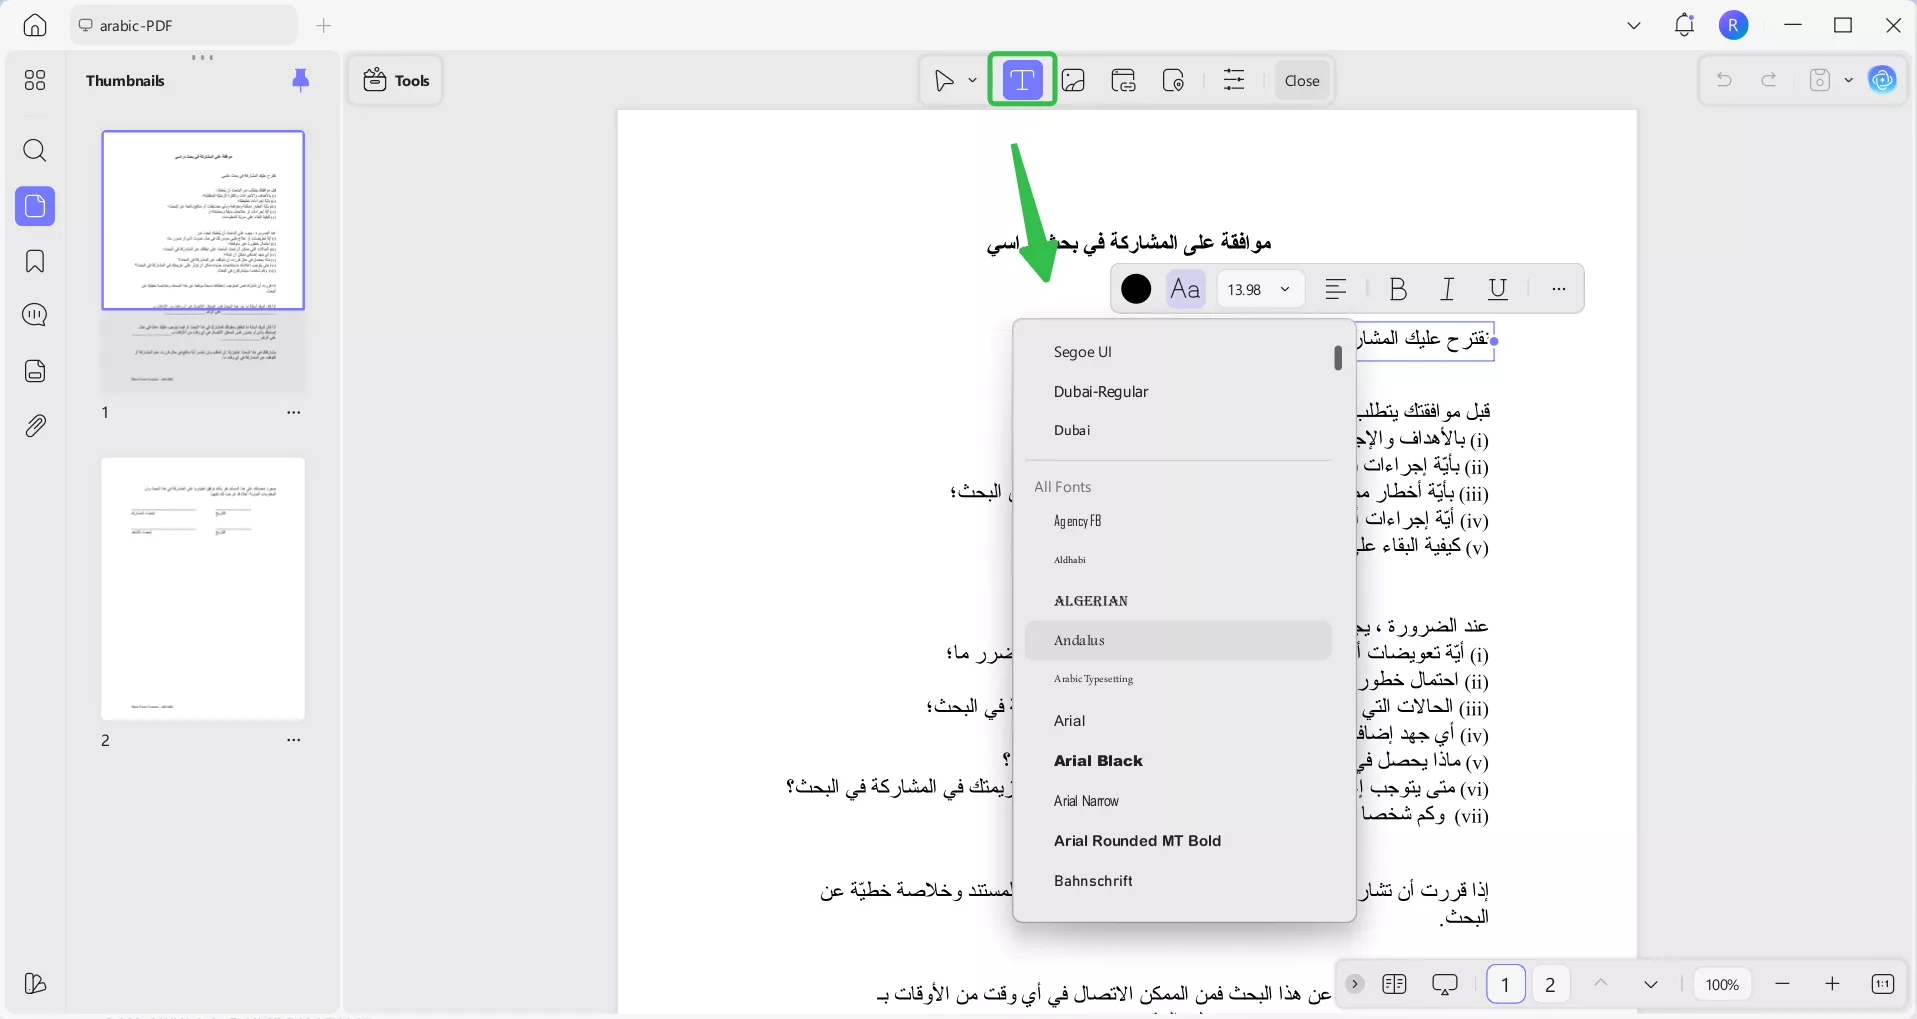Open the AI assistant
Screen dimensions: 1917x1019
[x=1884, y=80]
